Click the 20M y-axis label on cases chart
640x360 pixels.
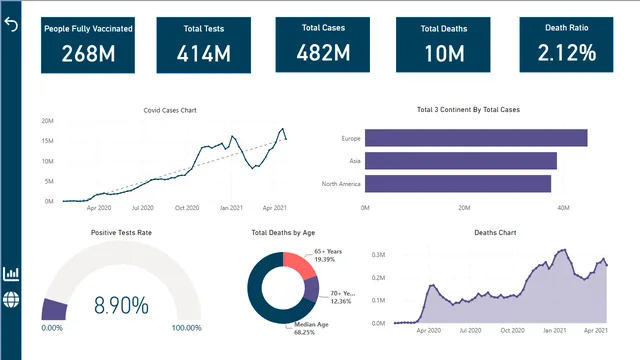click(47, 121)
